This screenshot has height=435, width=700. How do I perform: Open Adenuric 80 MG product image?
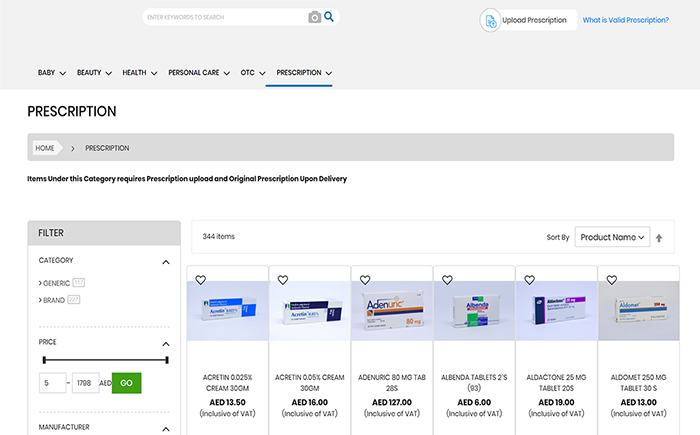pos(392,311)
